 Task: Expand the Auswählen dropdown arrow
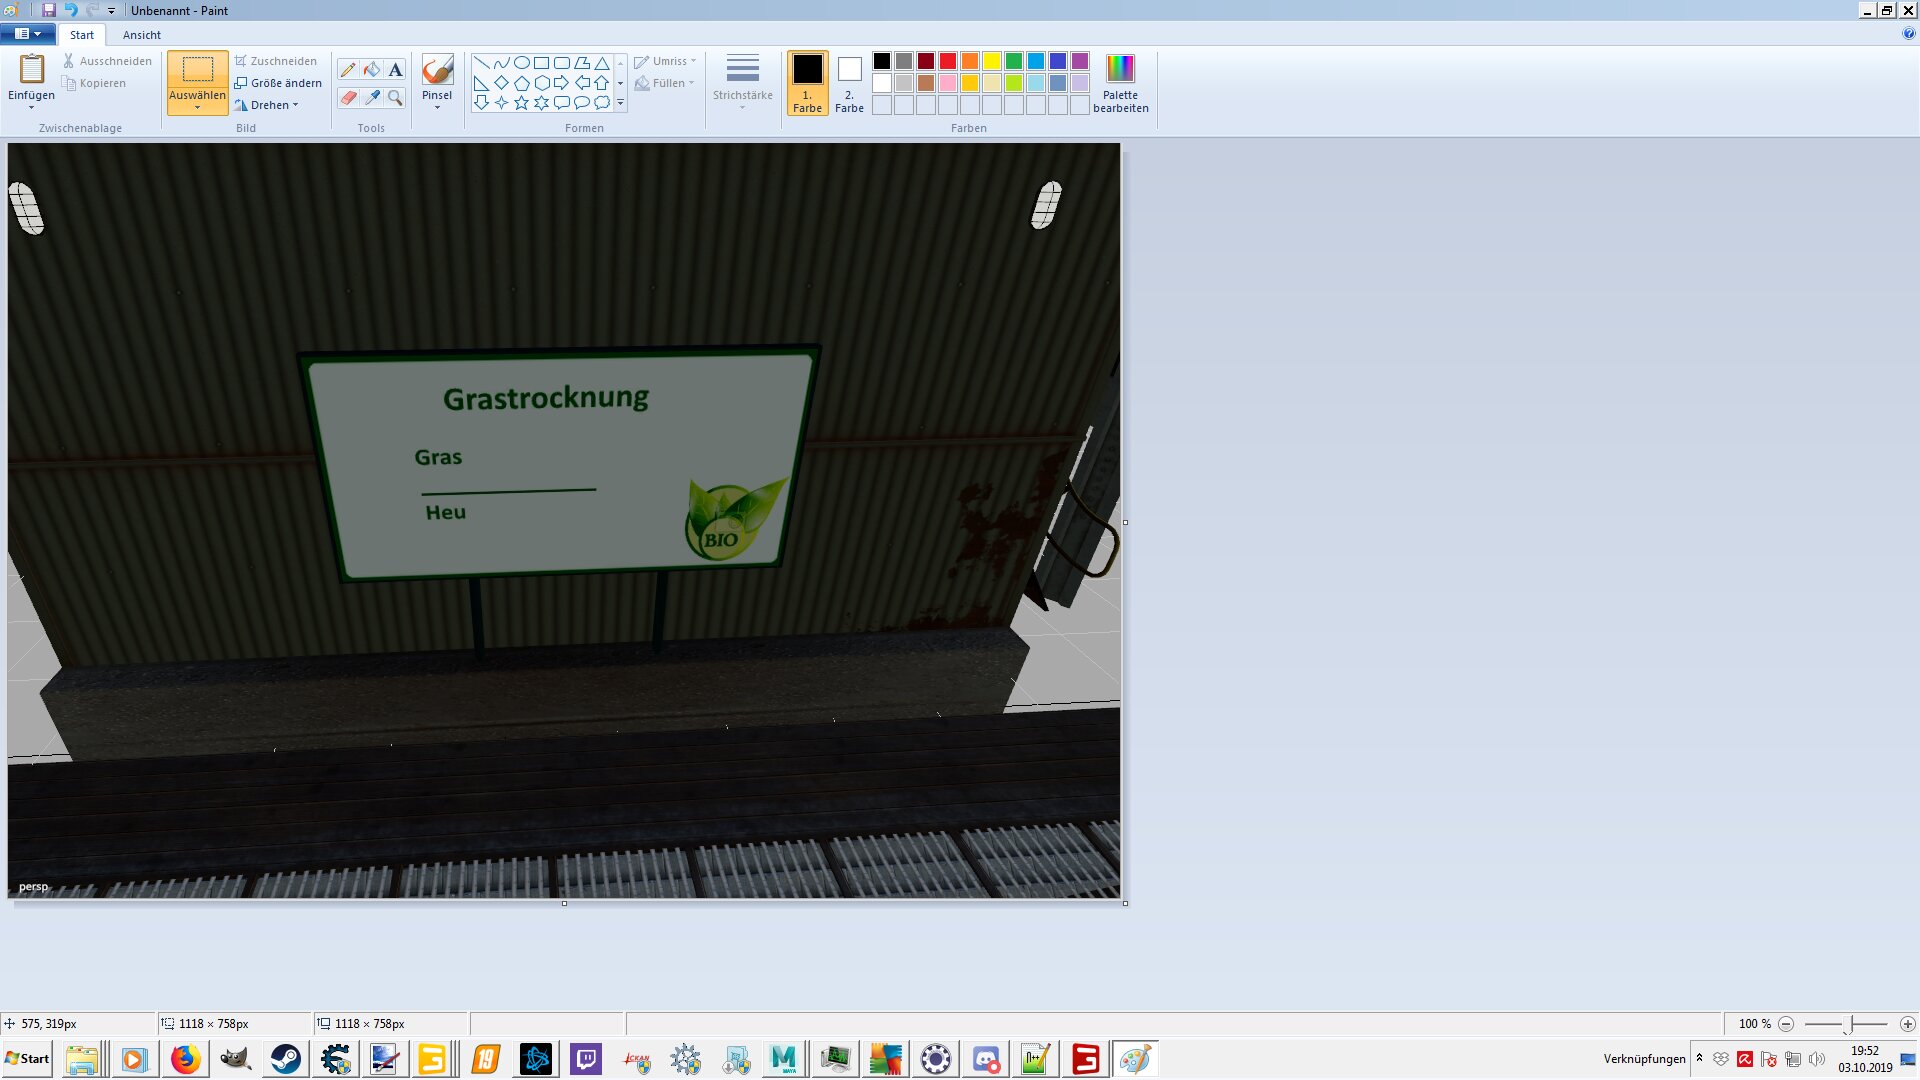point(197,107)
